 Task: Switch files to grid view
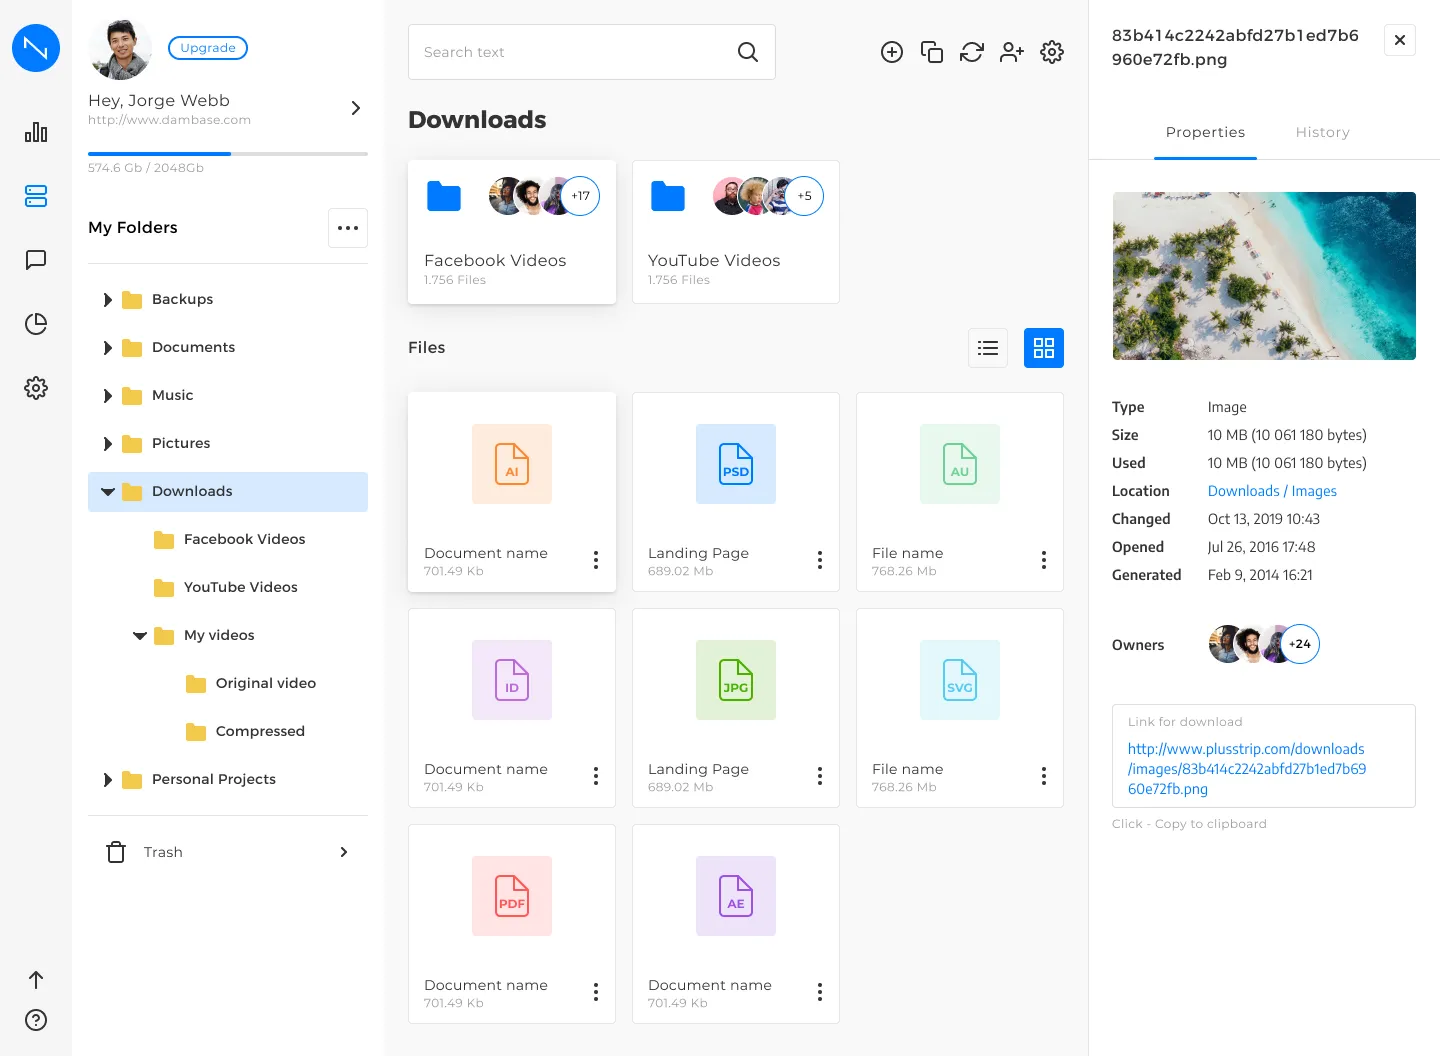[1043, 348]
